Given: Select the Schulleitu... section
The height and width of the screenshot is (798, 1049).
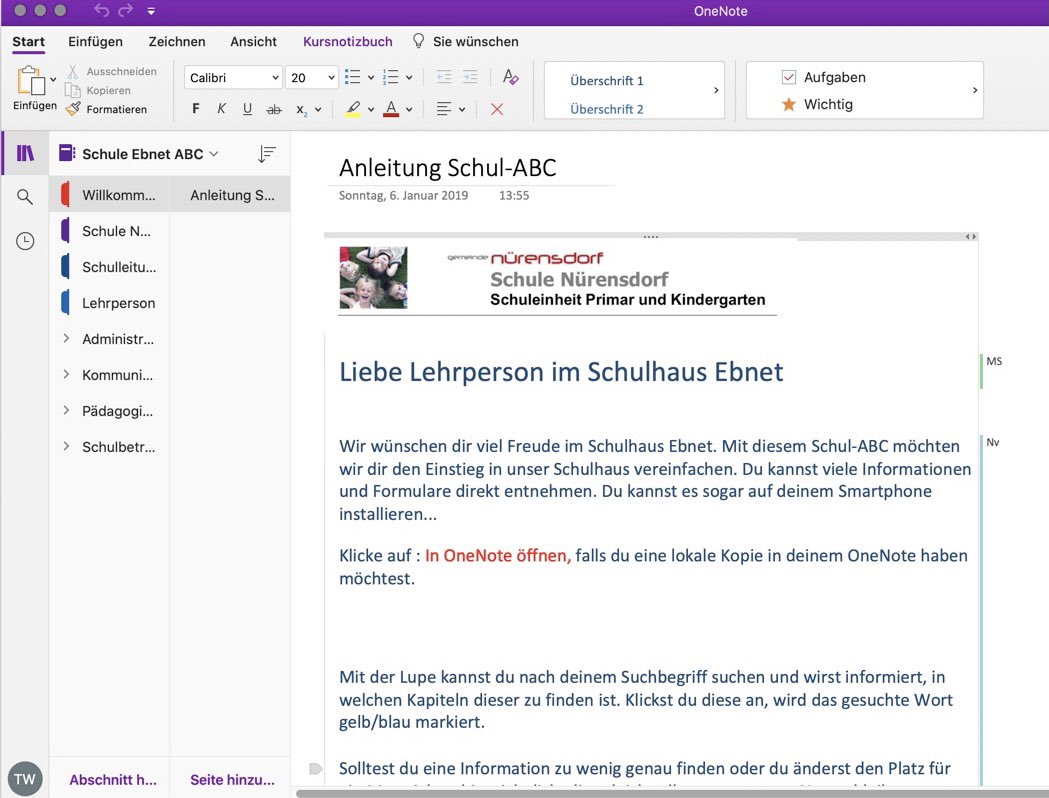Looking at the screenshot, I should [x=110, y=267].
